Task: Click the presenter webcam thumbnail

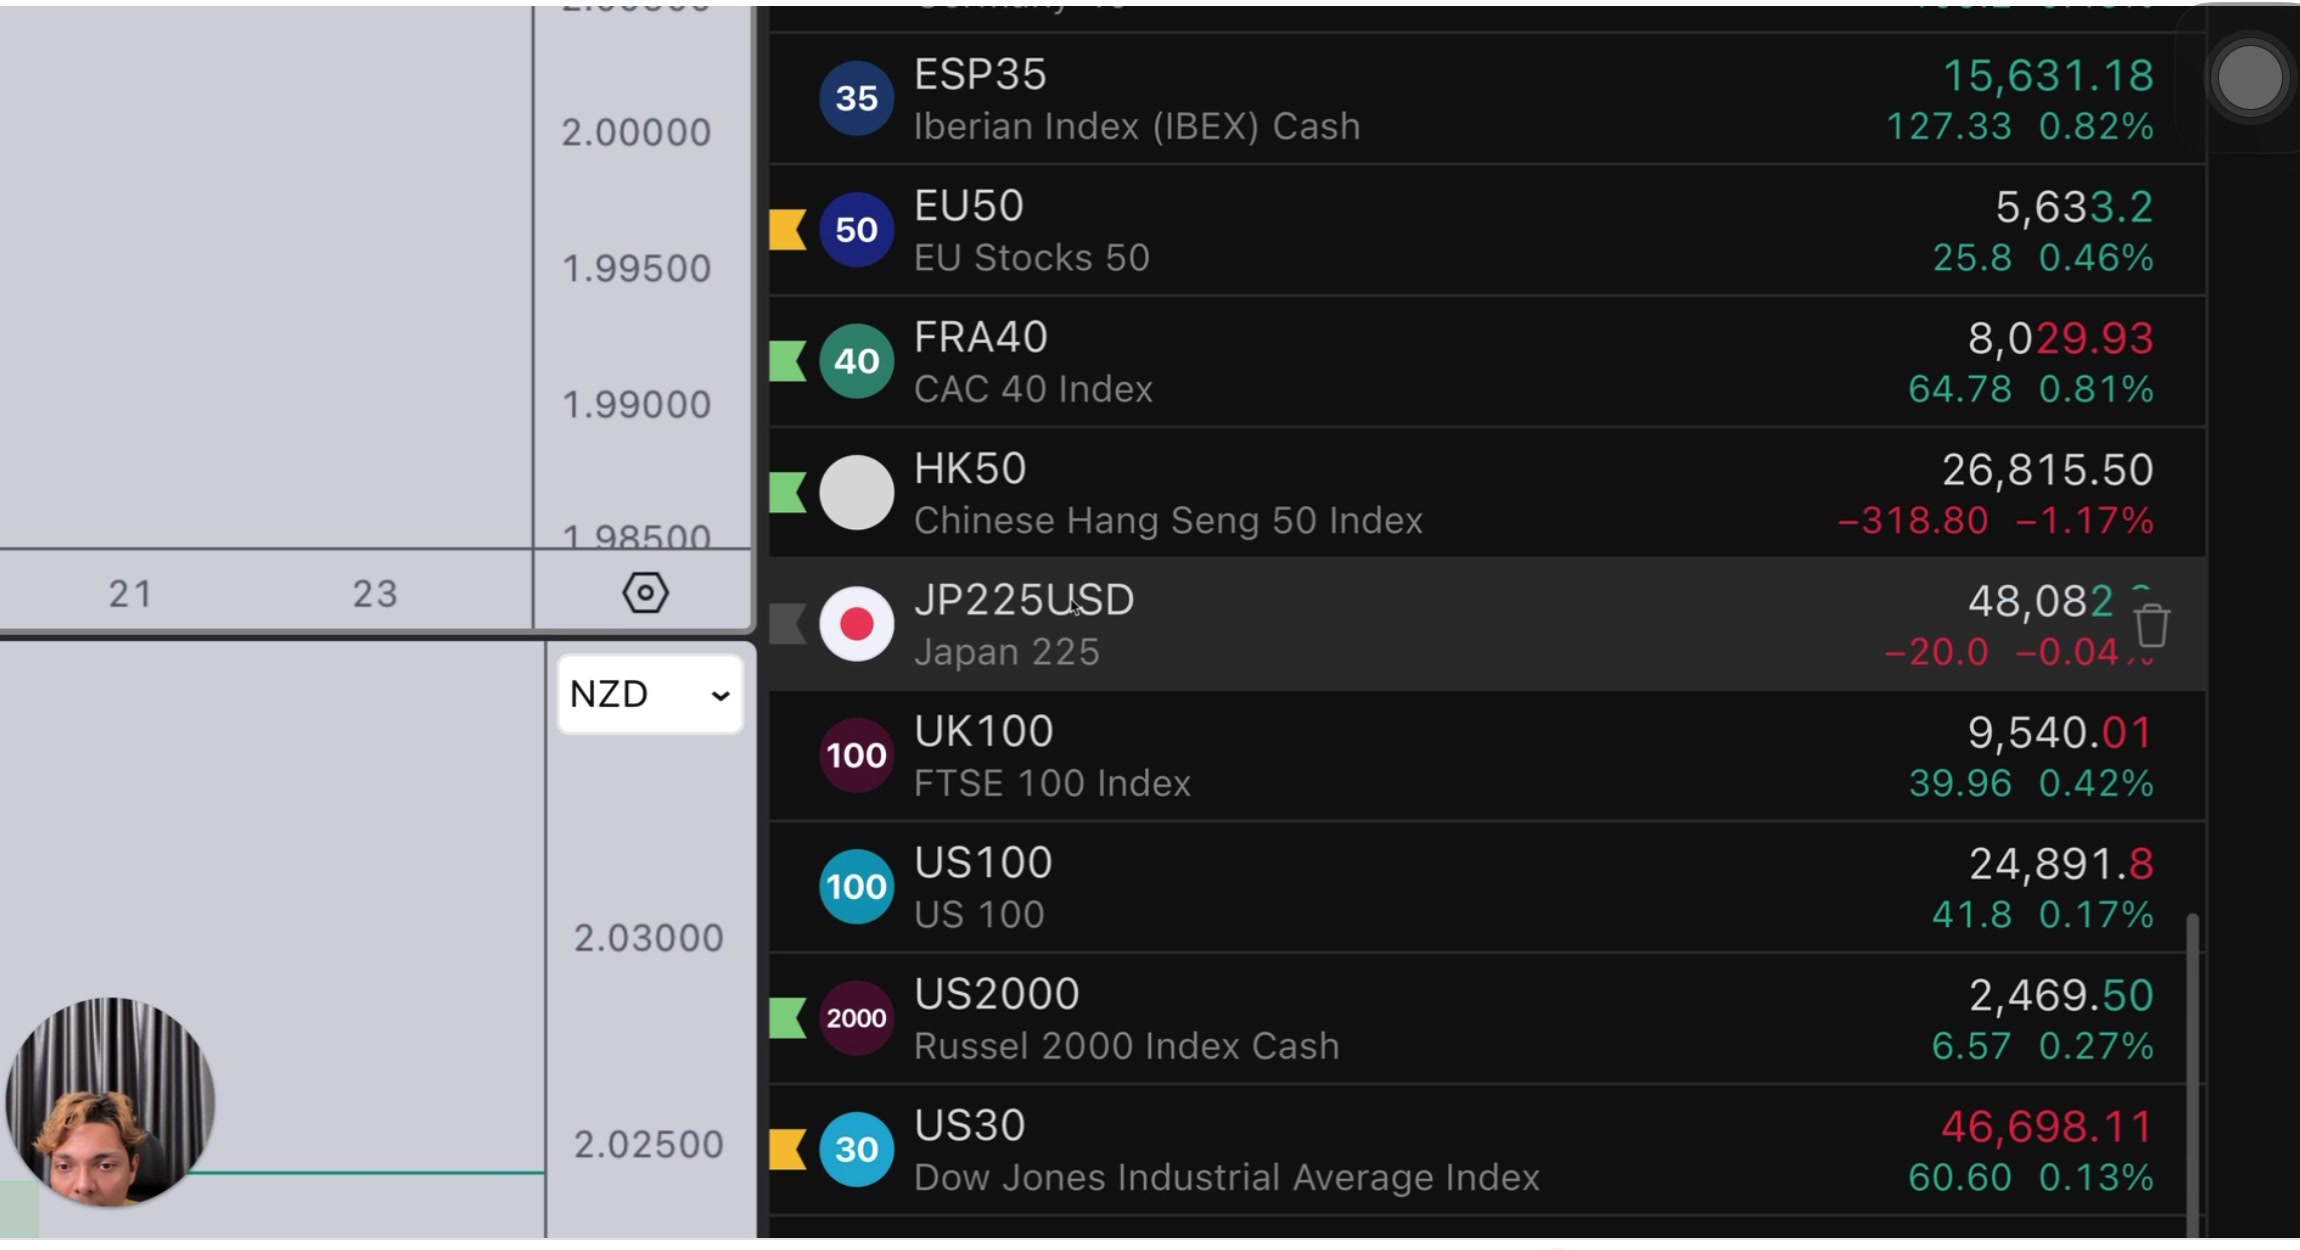Action: point(110,1102)
